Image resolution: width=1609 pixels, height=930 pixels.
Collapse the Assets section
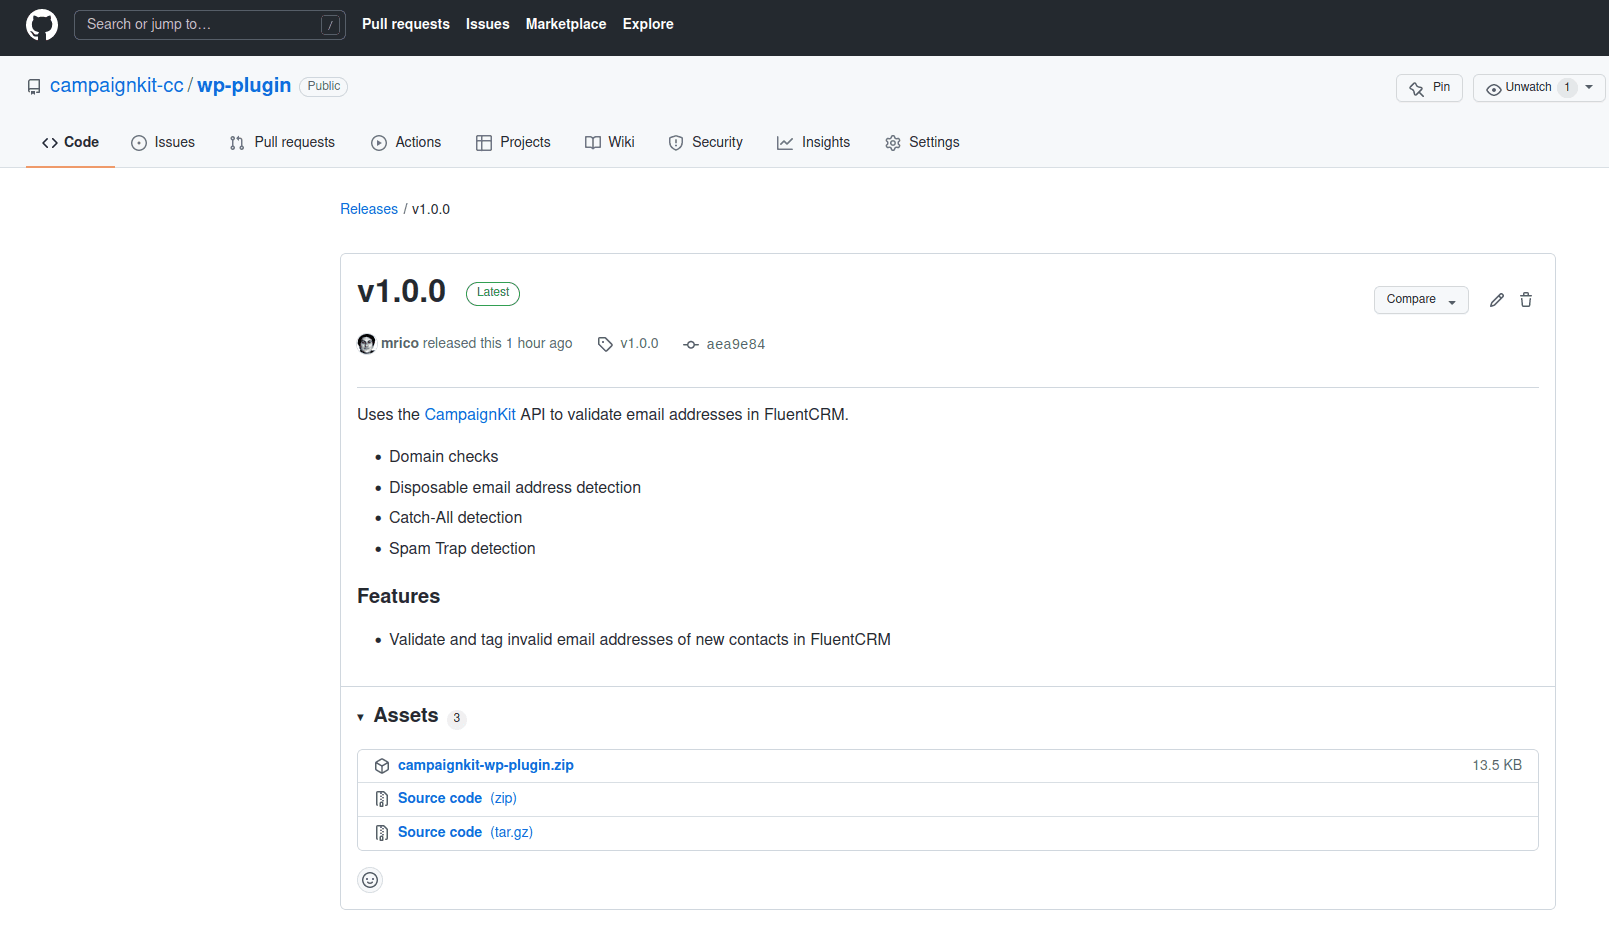click(x=361, y=717)
